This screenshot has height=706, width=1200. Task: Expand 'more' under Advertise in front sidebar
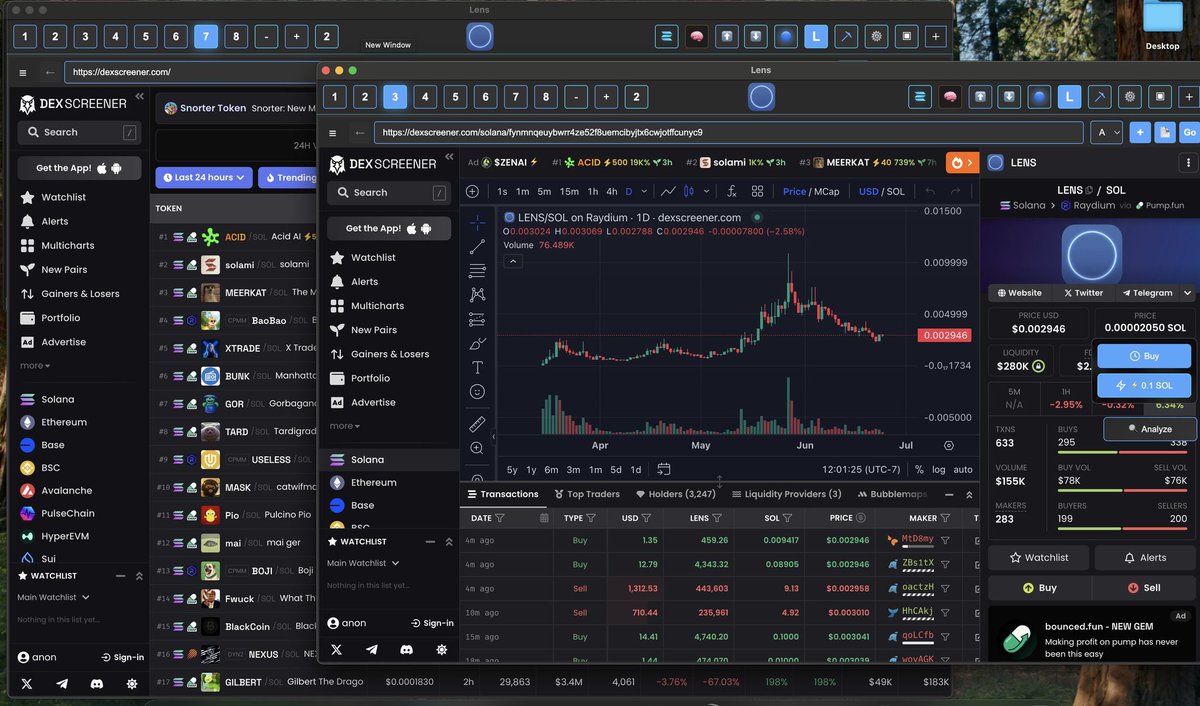(344, 426)
